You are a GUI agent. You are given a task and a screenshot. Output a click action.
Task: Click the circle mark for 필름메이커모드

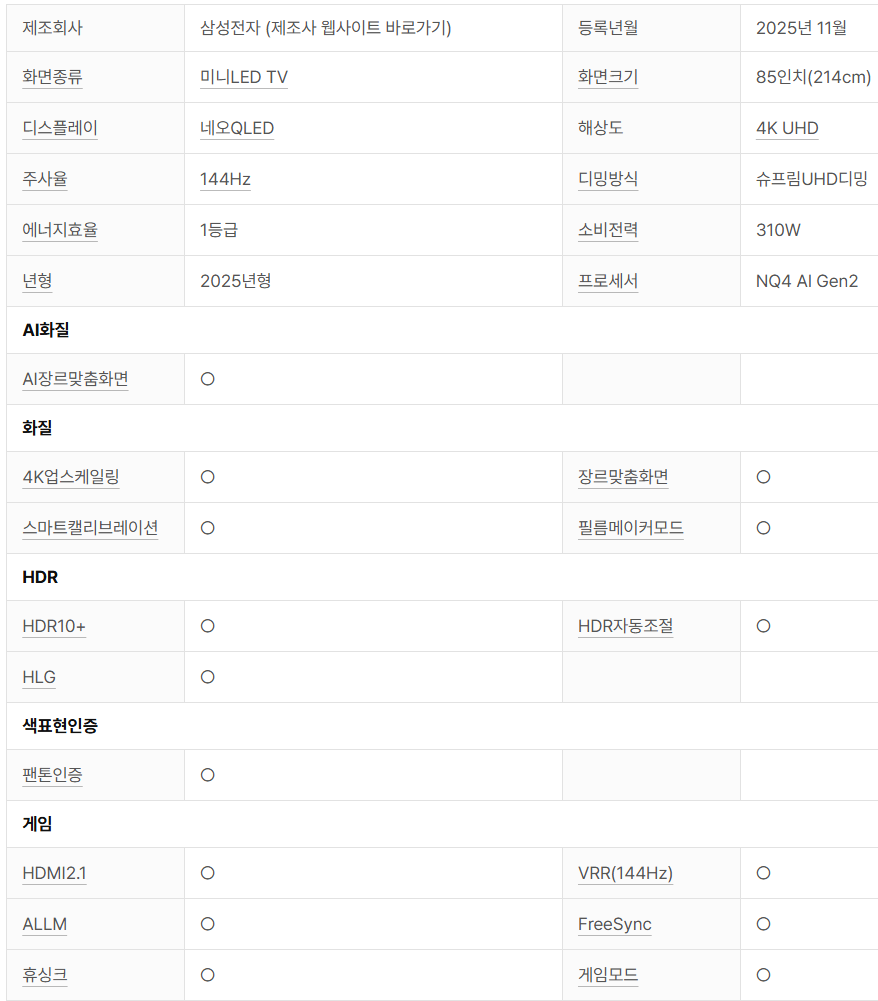click(764, 529)
